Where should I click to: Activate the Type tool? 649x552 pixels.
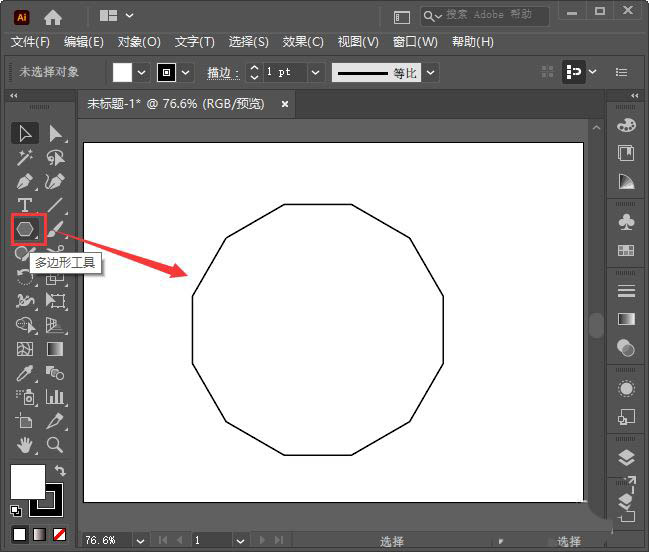coord(25,205)
